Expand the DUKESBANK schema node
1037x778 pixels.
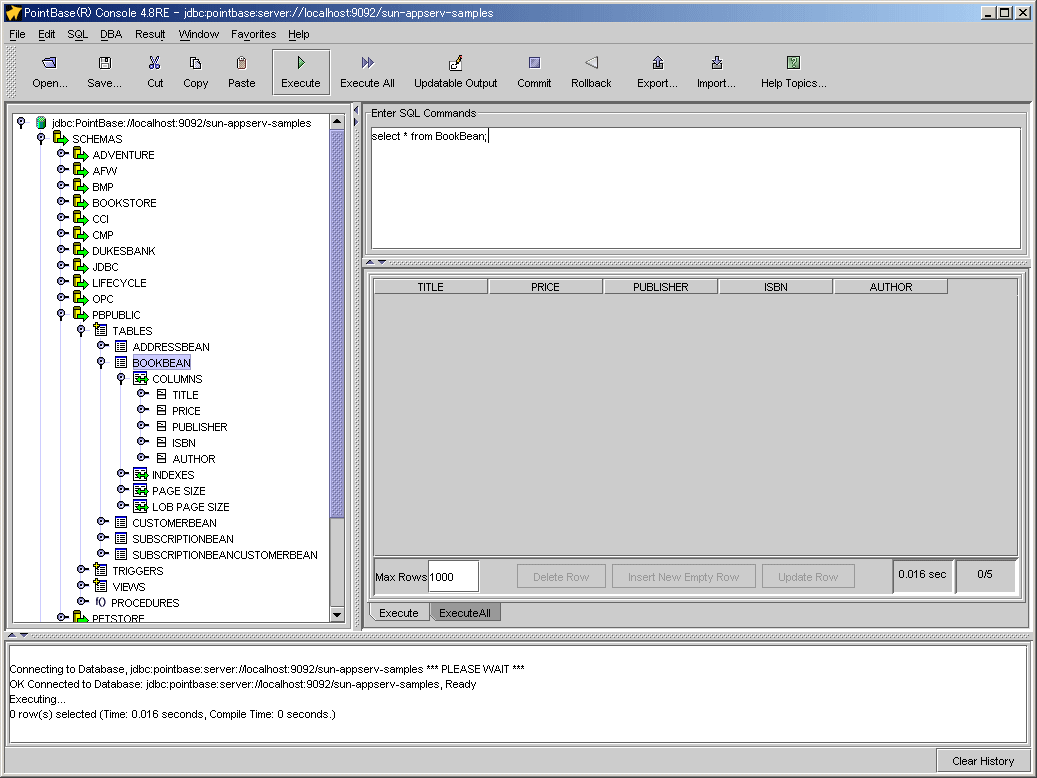(62, 250)
